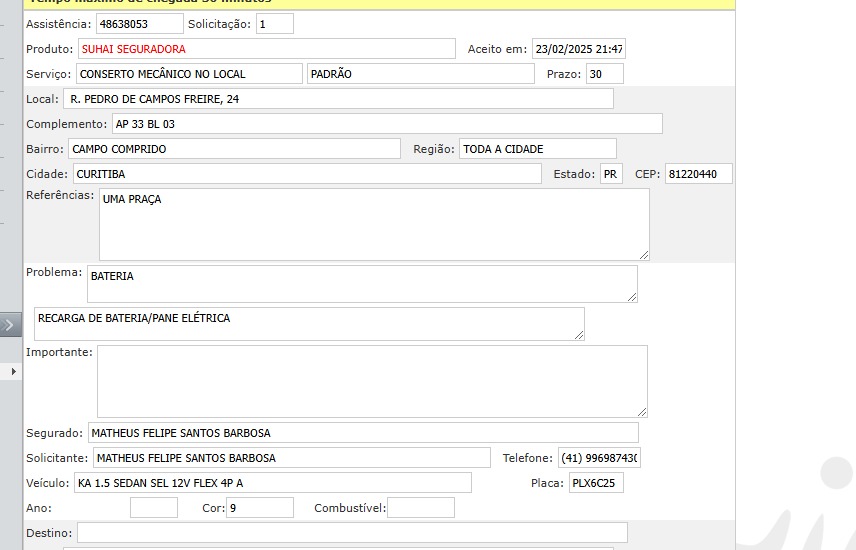Click the Cidade field CURITIBA
Screen dimensions: 856x550
307,174
